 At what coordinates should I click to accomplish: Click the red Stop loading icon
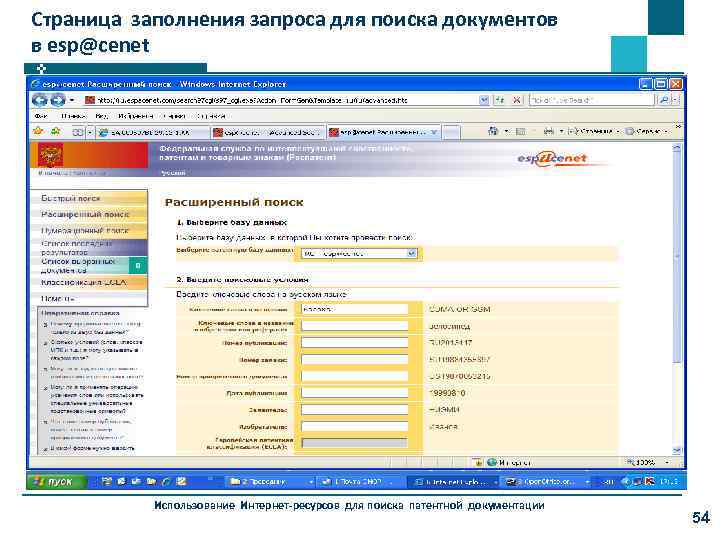(x=517, y=100)
